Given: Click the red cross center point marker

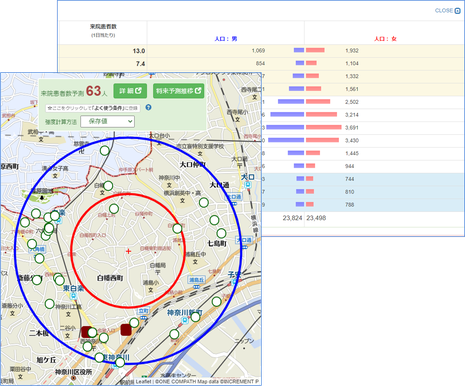Looking at the screenshot, I should click(128, 251).
